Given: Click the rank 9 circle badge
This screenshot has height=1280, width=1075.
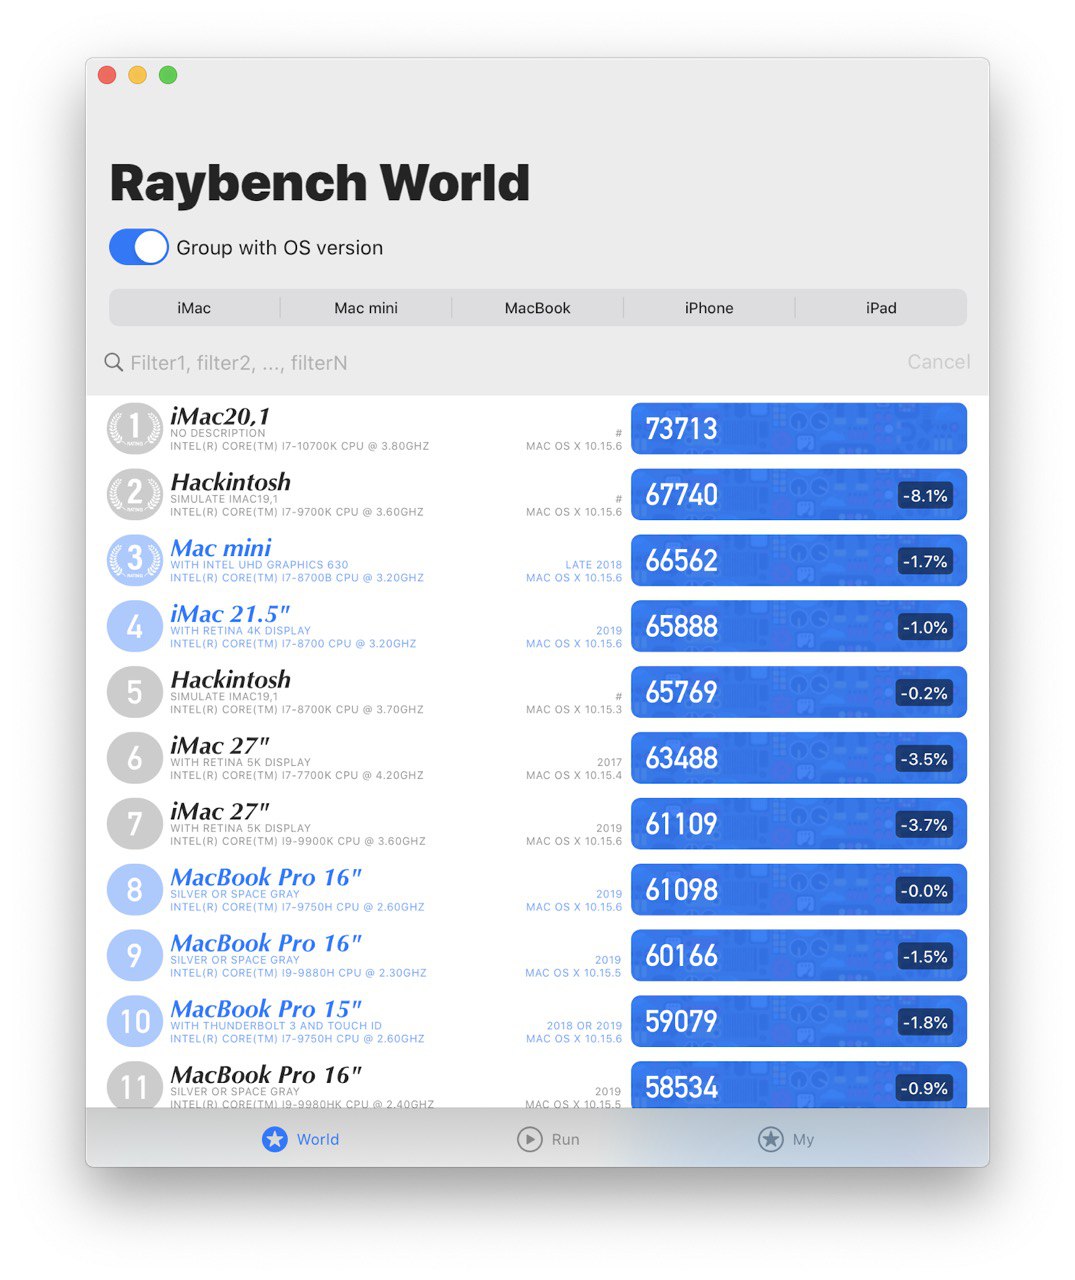Looking at the screenshot, I should point(135,956).
